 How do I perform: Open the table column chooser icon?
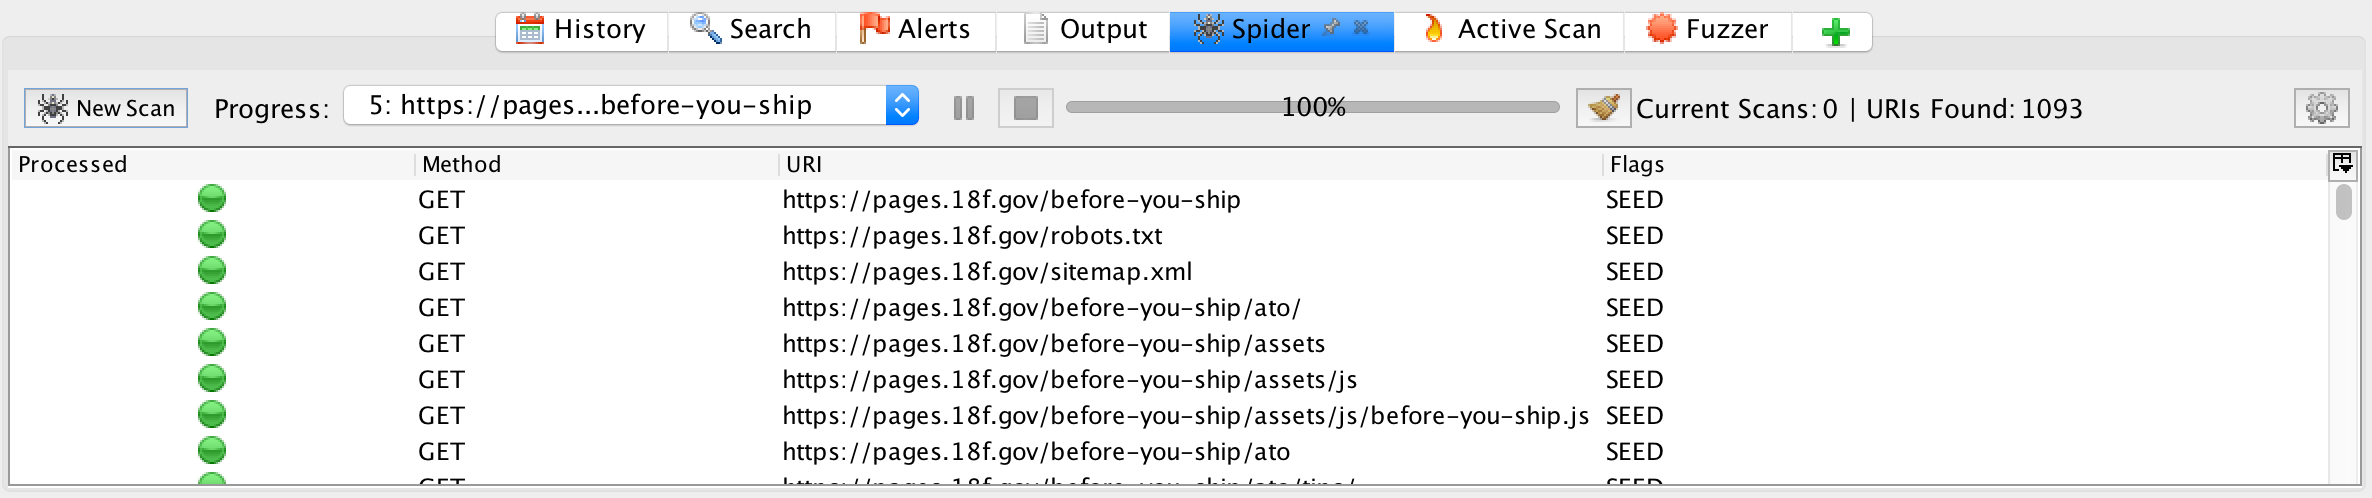(2342, 163)
